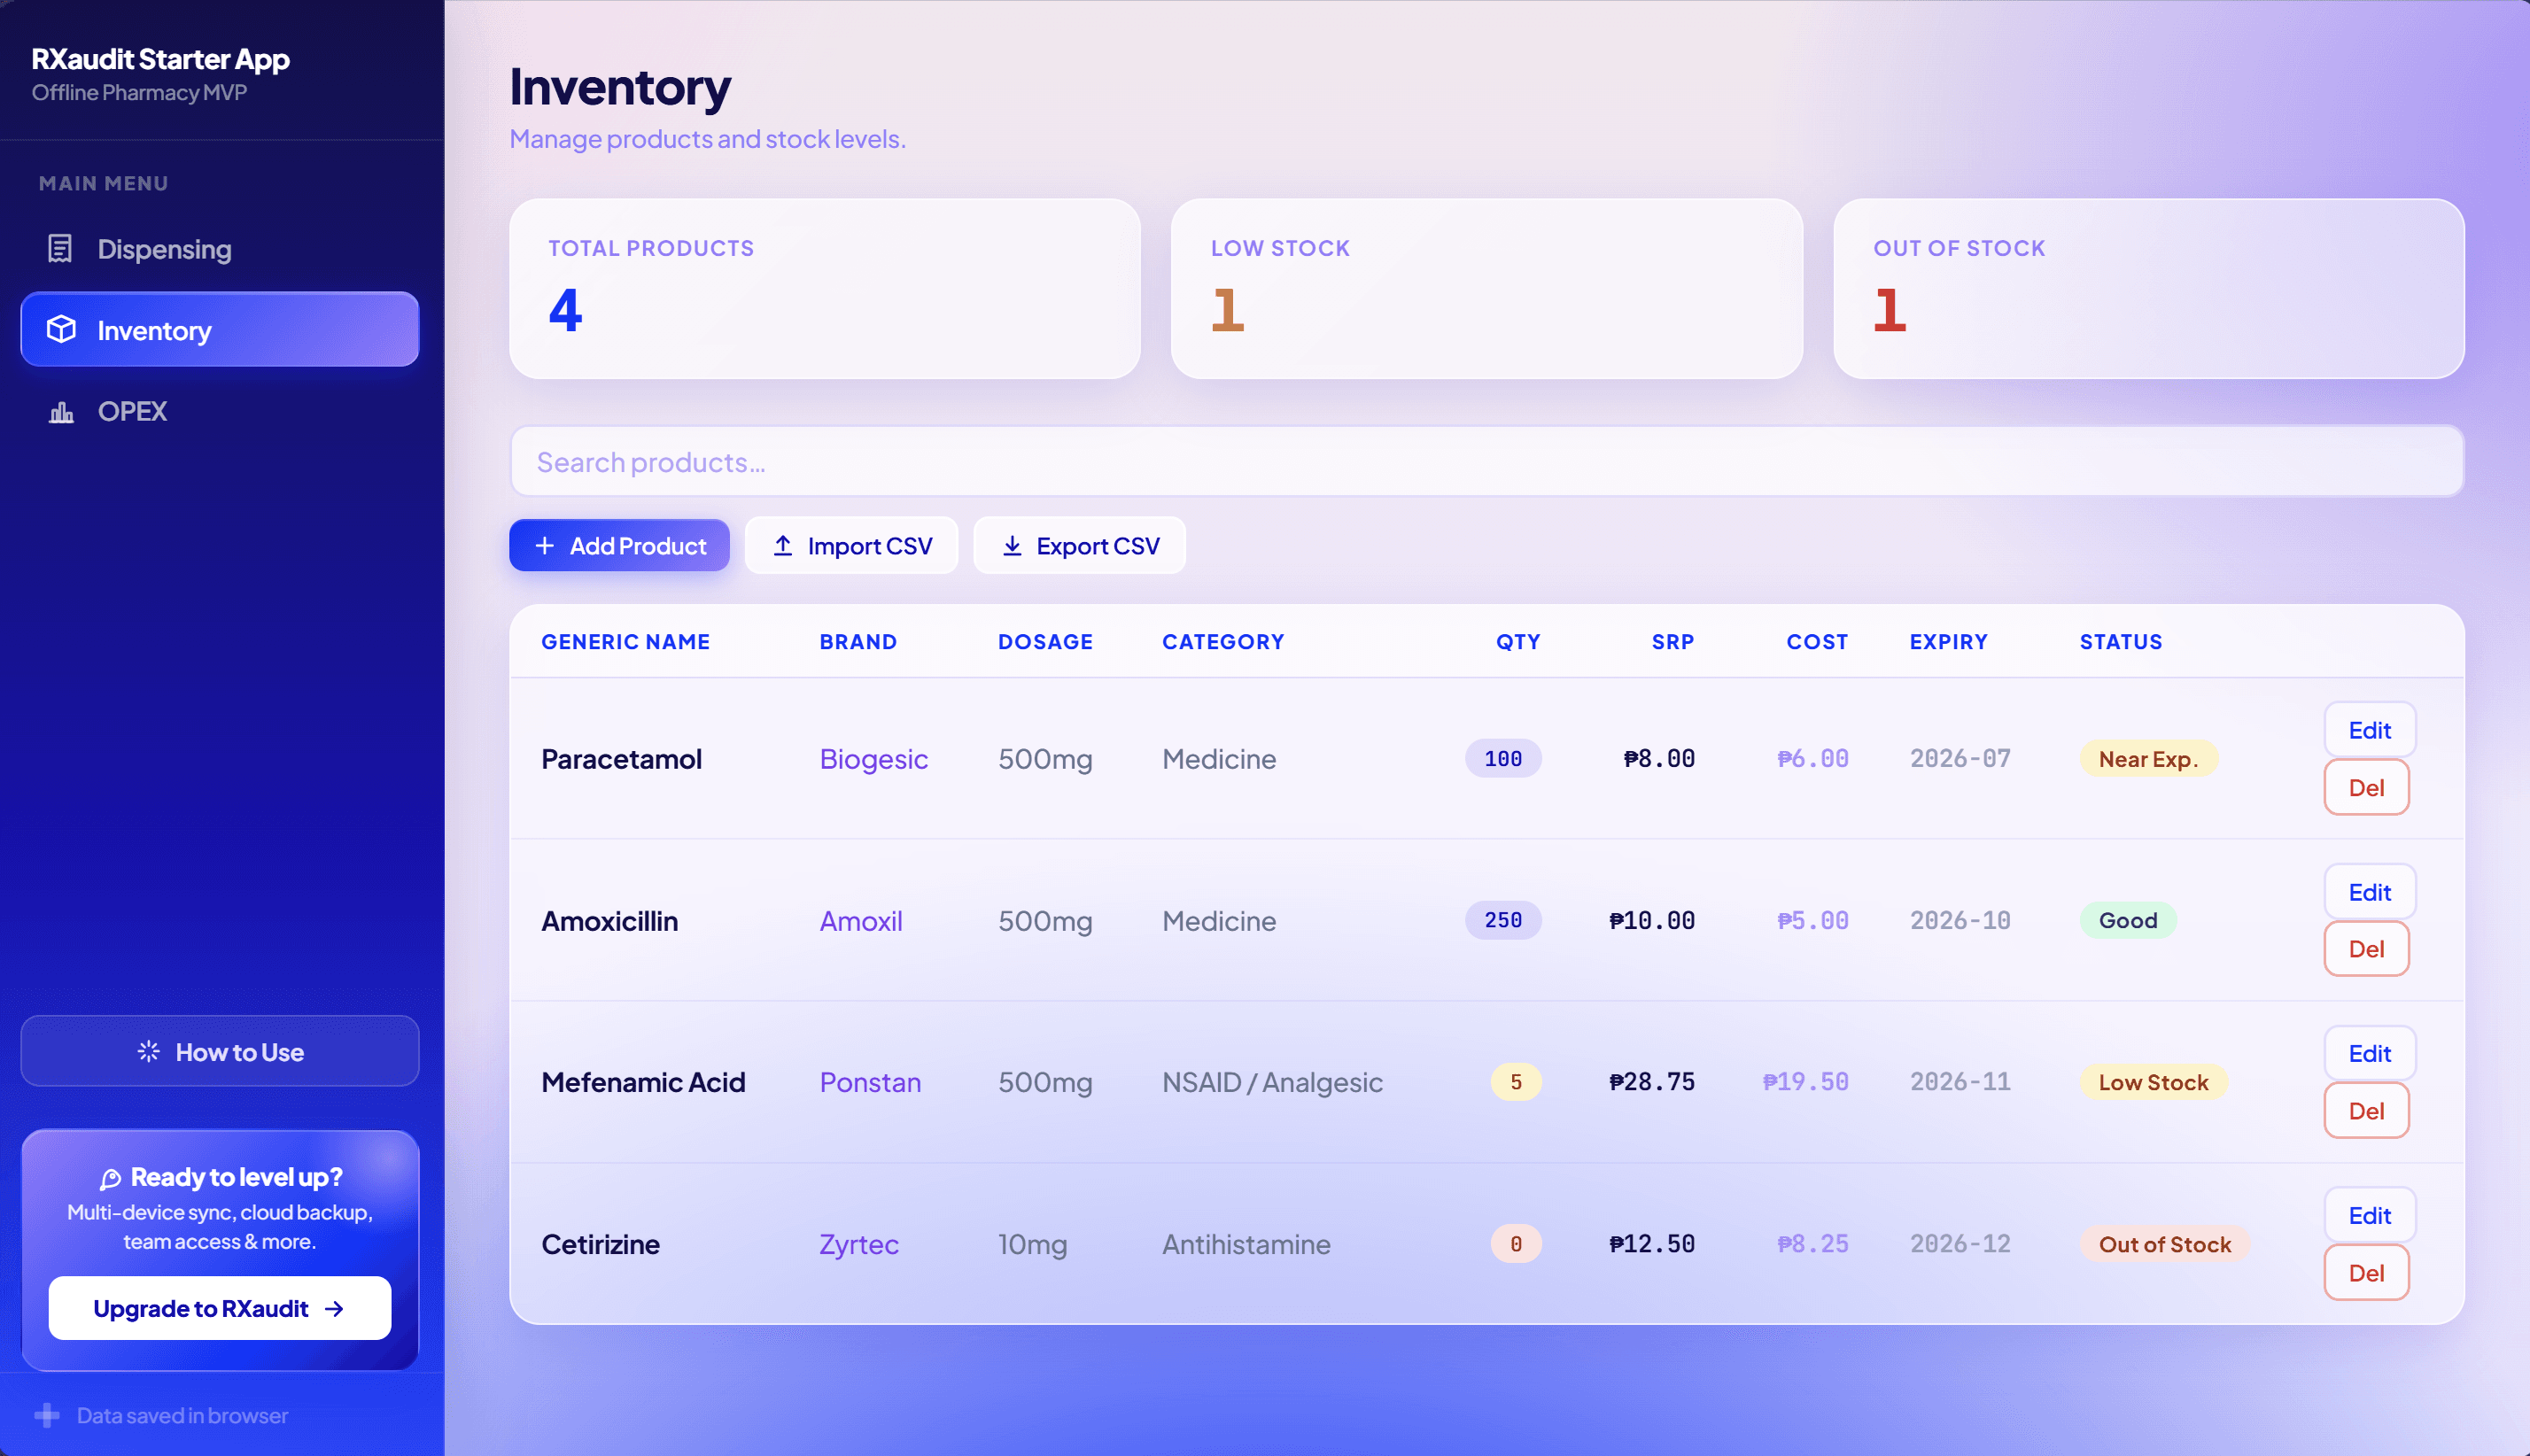Focus the Search products field
2530x1456 pixels.
tap(1487, 462)
